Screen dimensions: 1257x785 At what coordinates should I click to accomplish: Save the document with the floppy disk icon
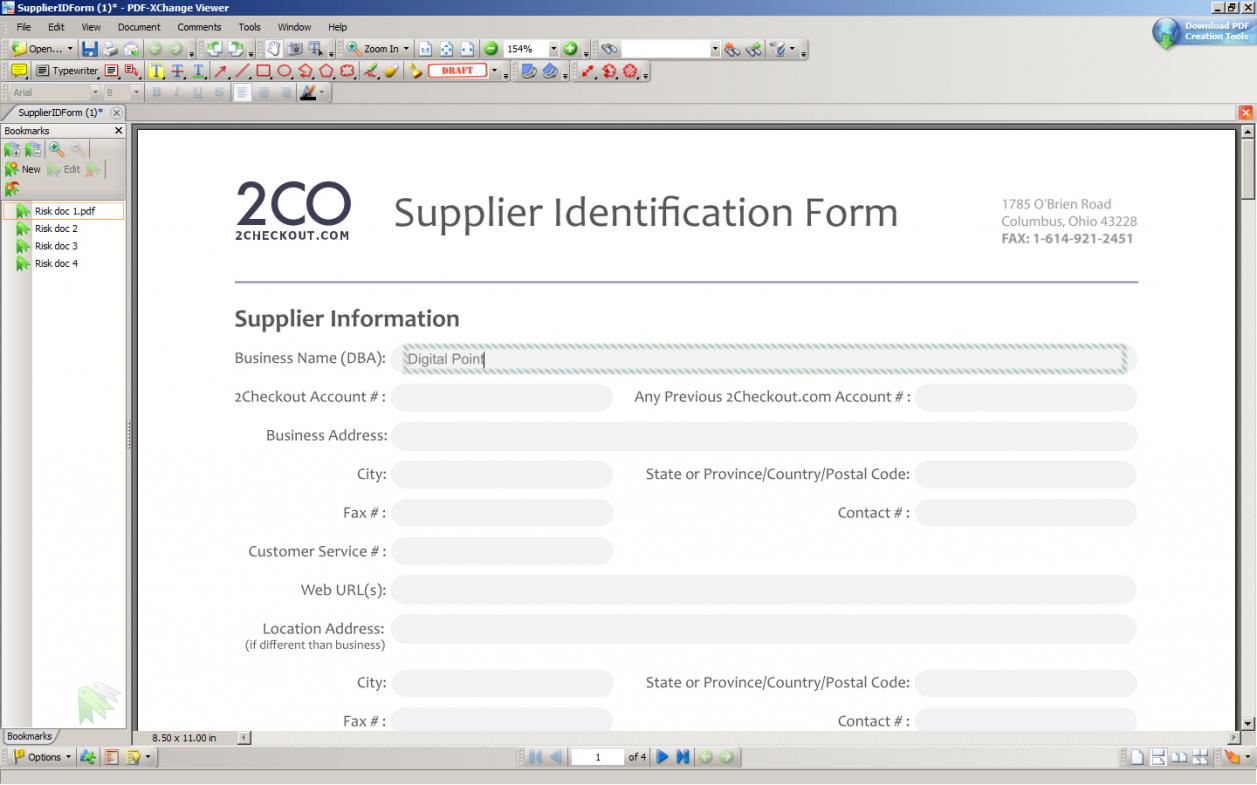tap(90, 48)
